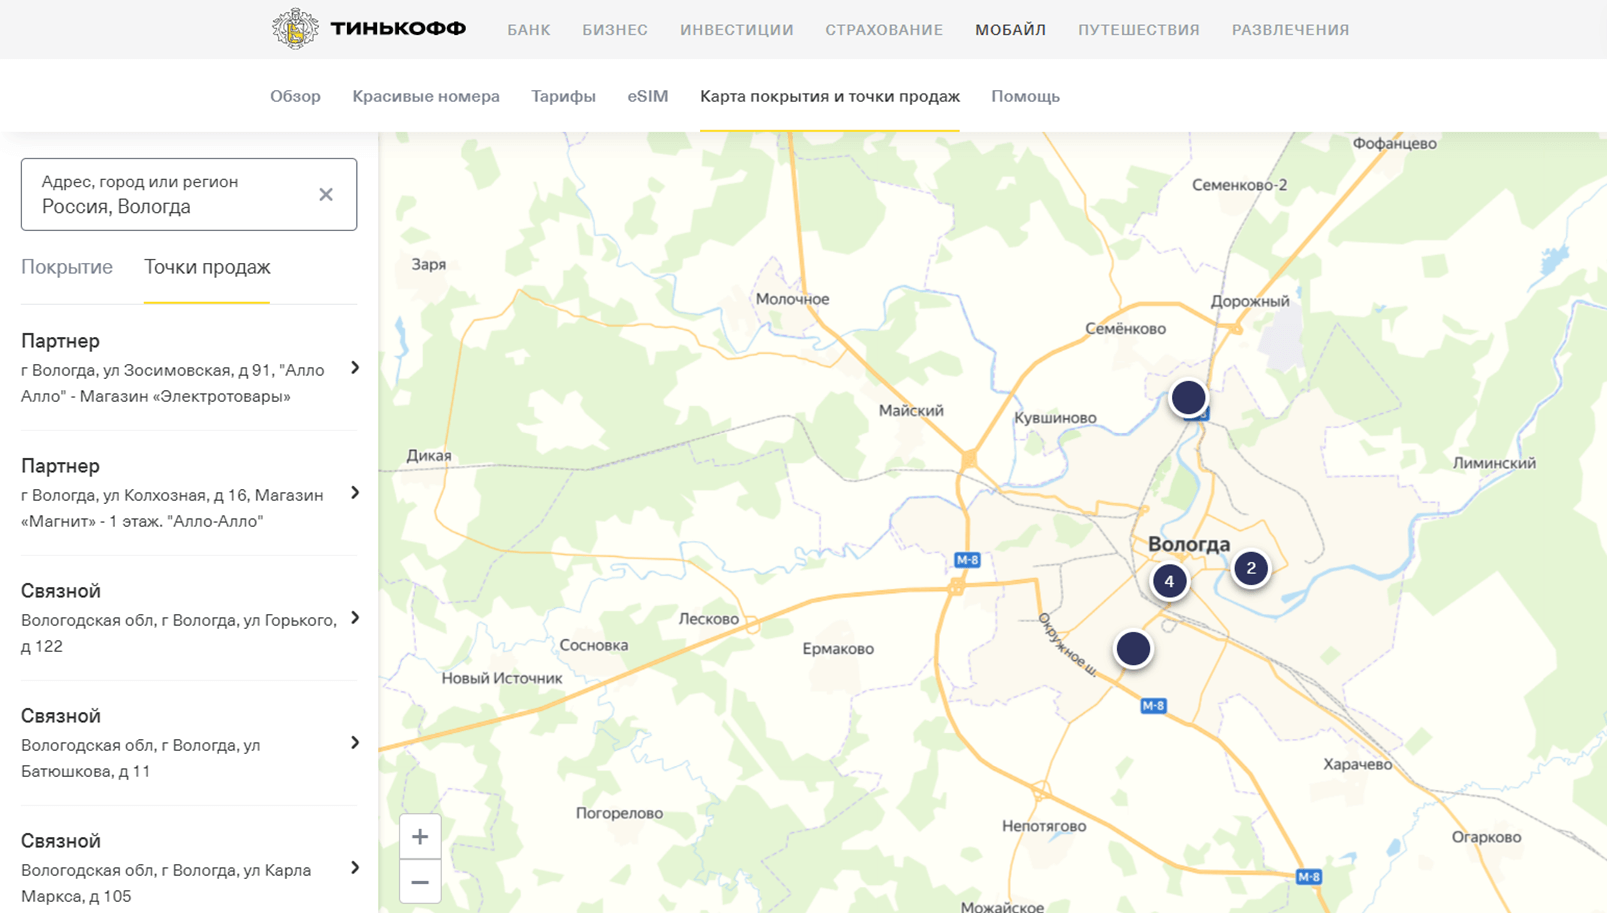The width and height of the screenshot is (1607, 913).
Task: Click the Харачево label on the map
Action: click(x=1357, y=764)
